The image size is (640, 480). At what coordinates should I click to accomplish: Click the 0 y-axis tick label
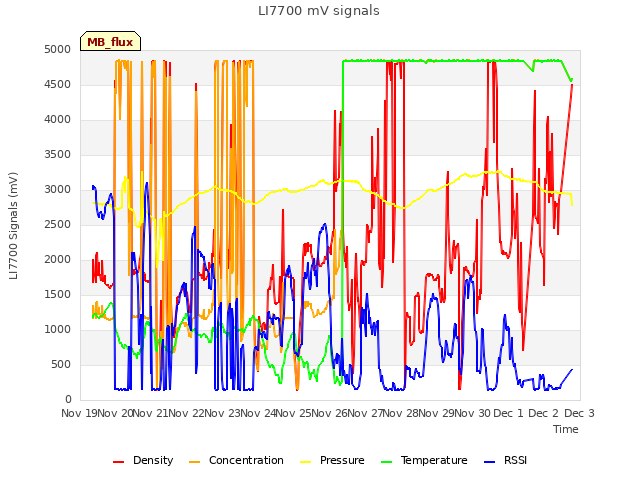[68, 400]
